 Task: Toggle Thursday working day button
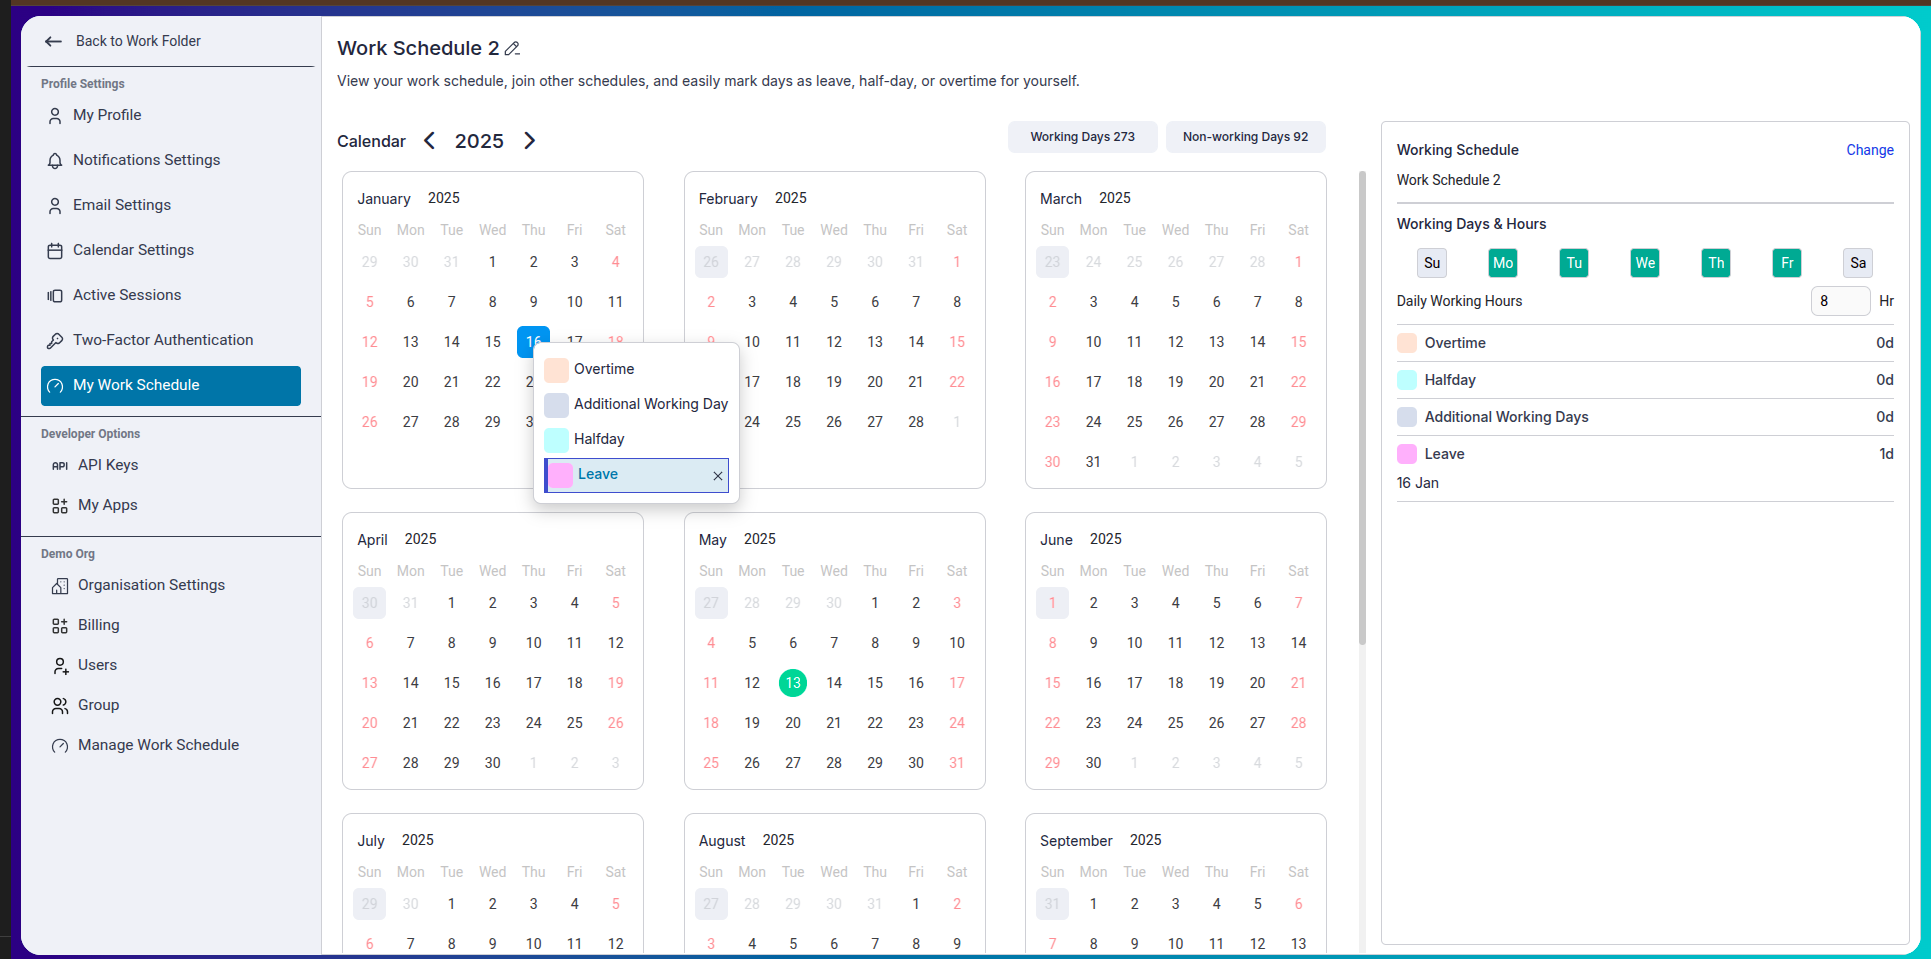1716,263
